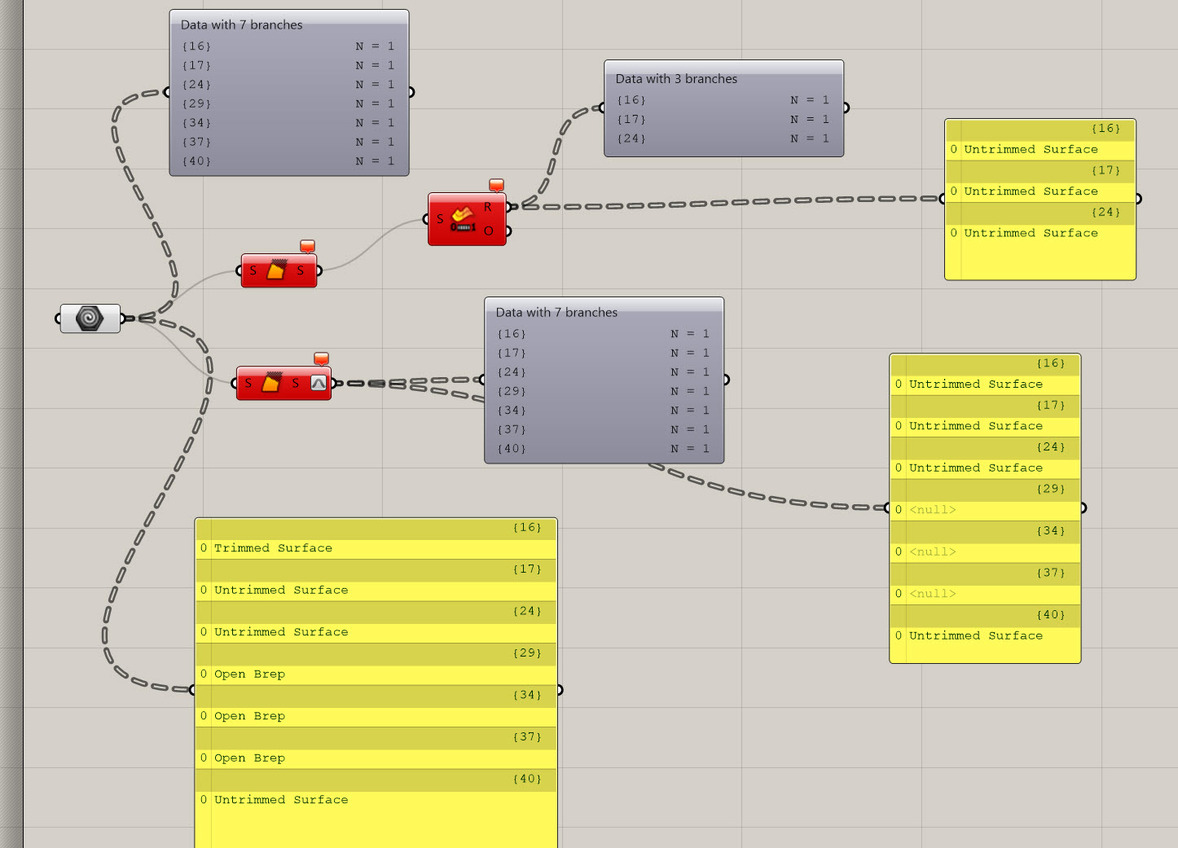
Task: Click the S output label of lower Untrim component
Action: pyautogui.click(x=295, y=383)
